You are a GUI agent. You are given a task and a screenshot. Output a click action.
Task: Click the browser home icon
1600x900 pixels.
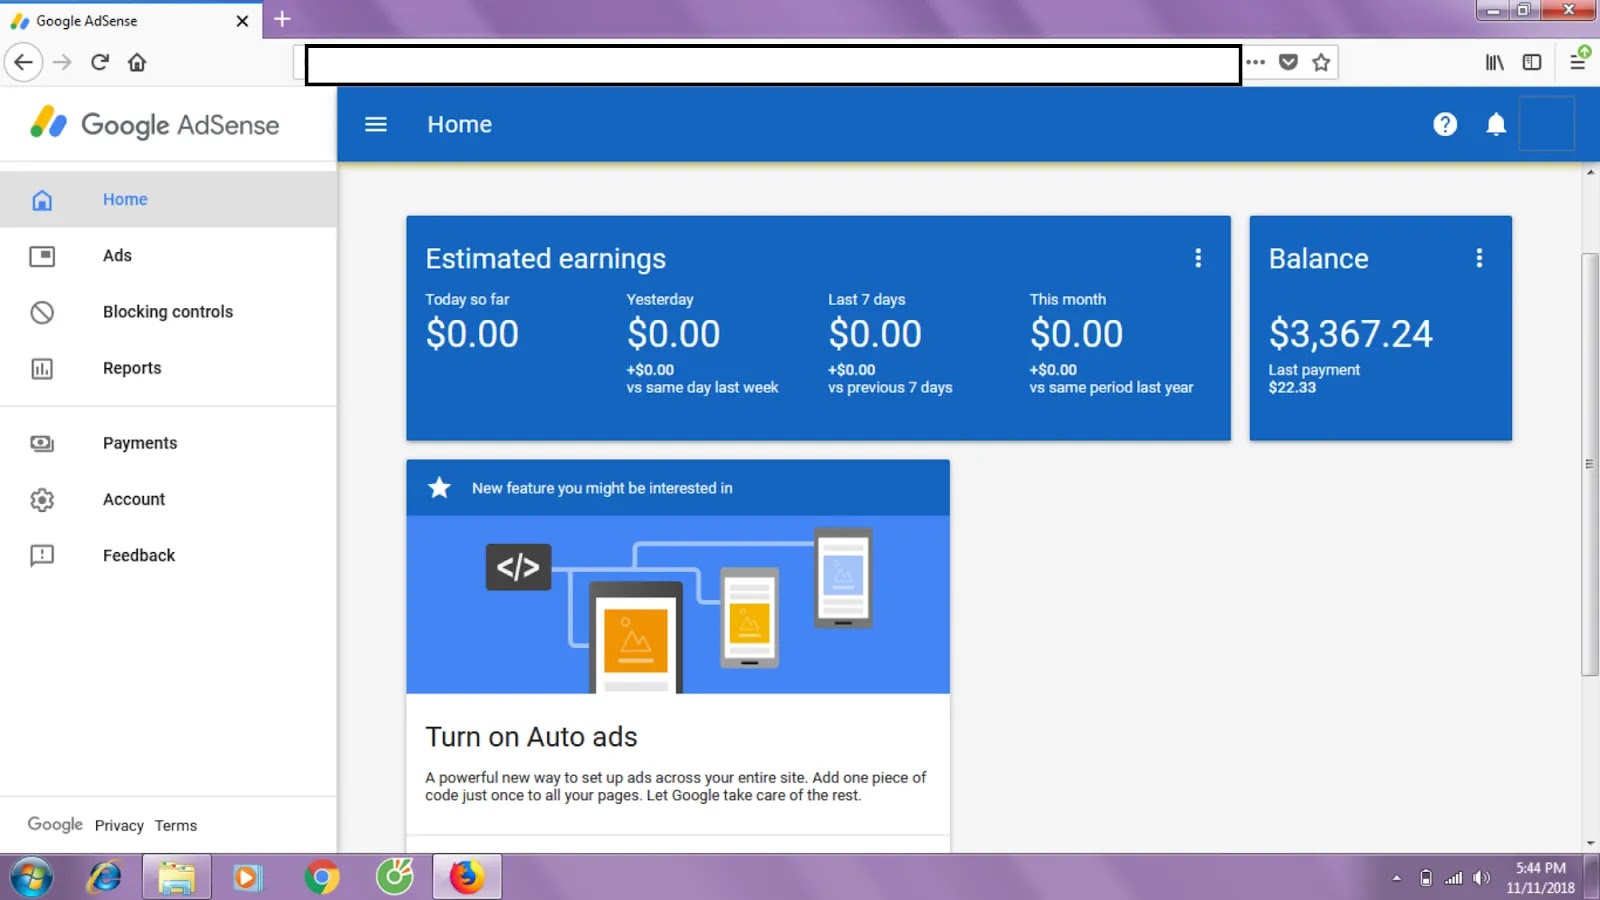pyautogui.click(x=137, y=62)
